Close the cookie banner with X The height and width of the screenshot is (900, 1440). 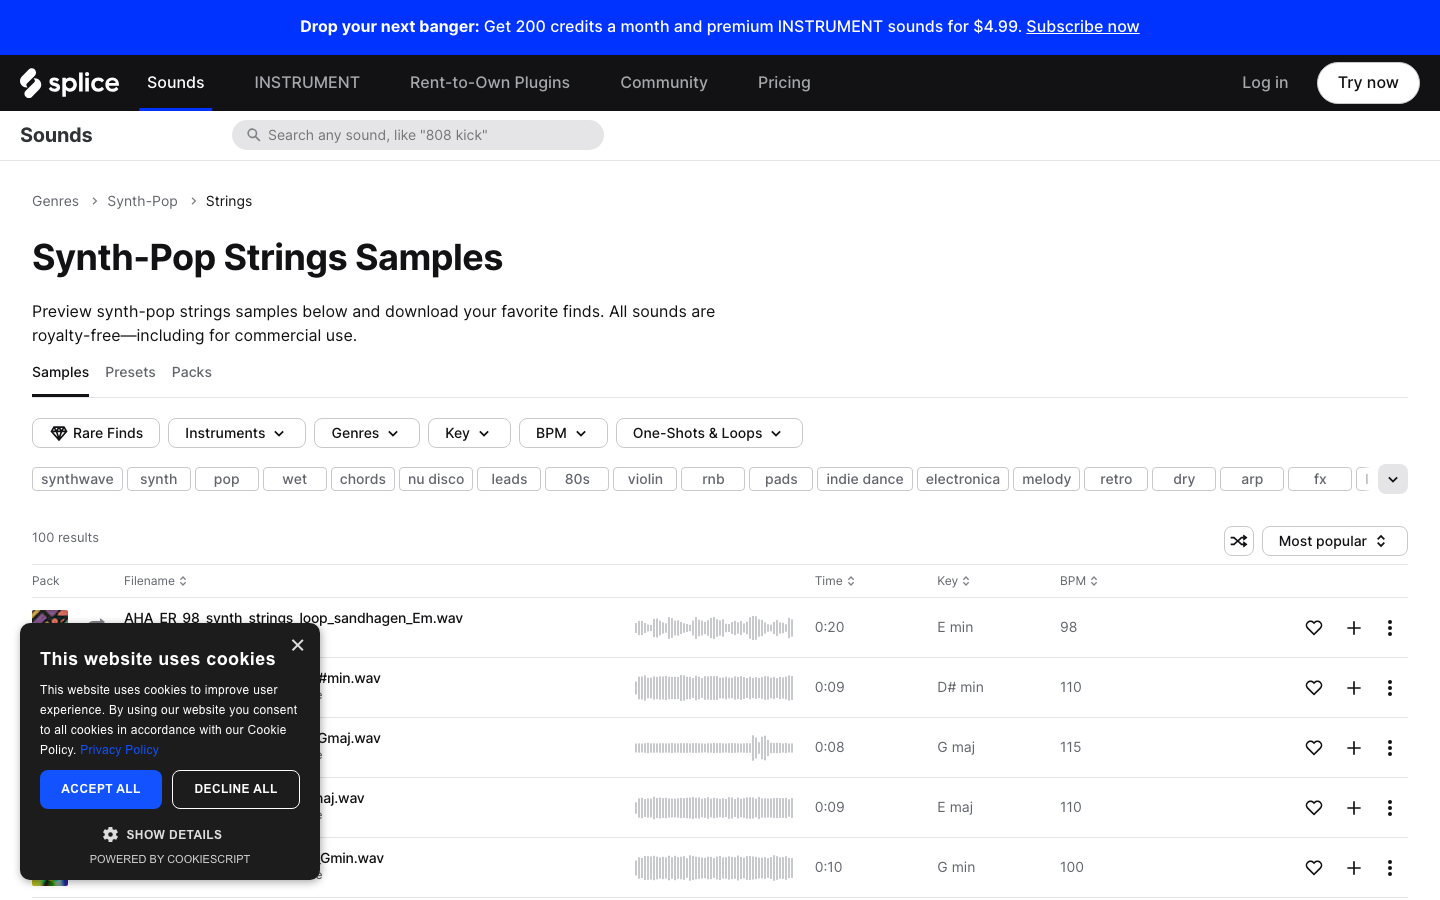pos(297,645)
